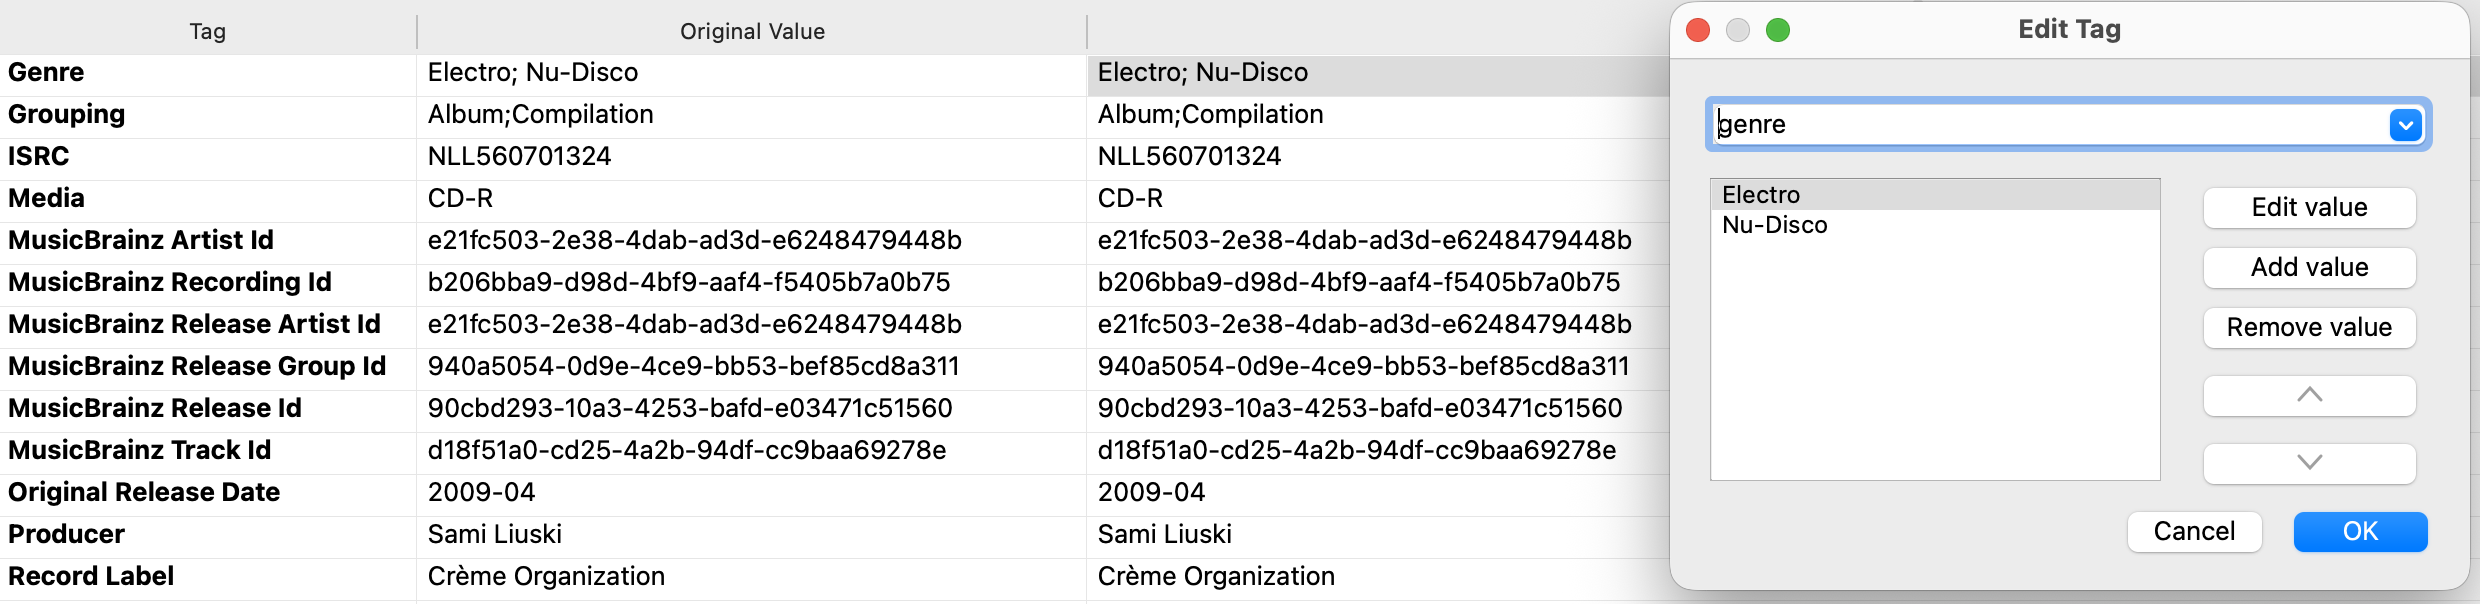Open the tag name dropdown arrow
Image resolution: width=2480 pixels, height=604 pixels.
2405,125
